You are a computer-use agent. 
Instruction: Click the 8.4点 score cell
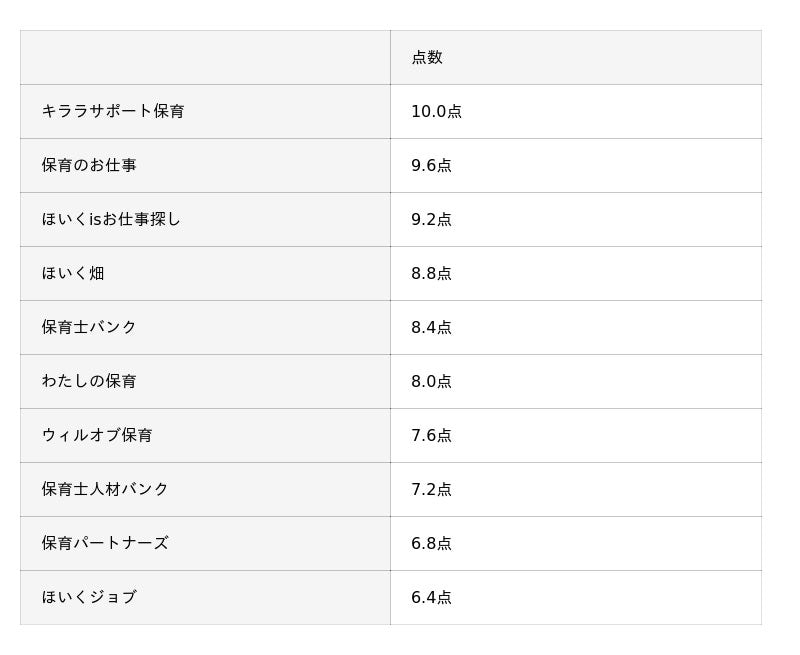(431, 328)
